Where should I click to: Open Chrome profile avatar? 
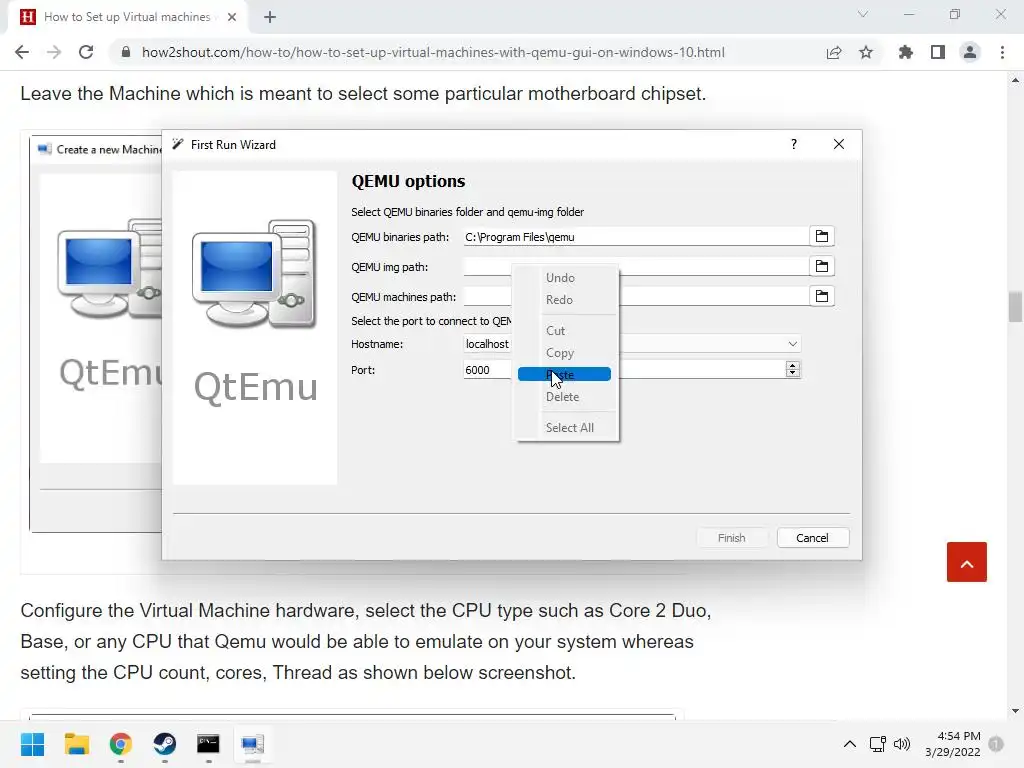pyautogui.click(x=970, y=52)
